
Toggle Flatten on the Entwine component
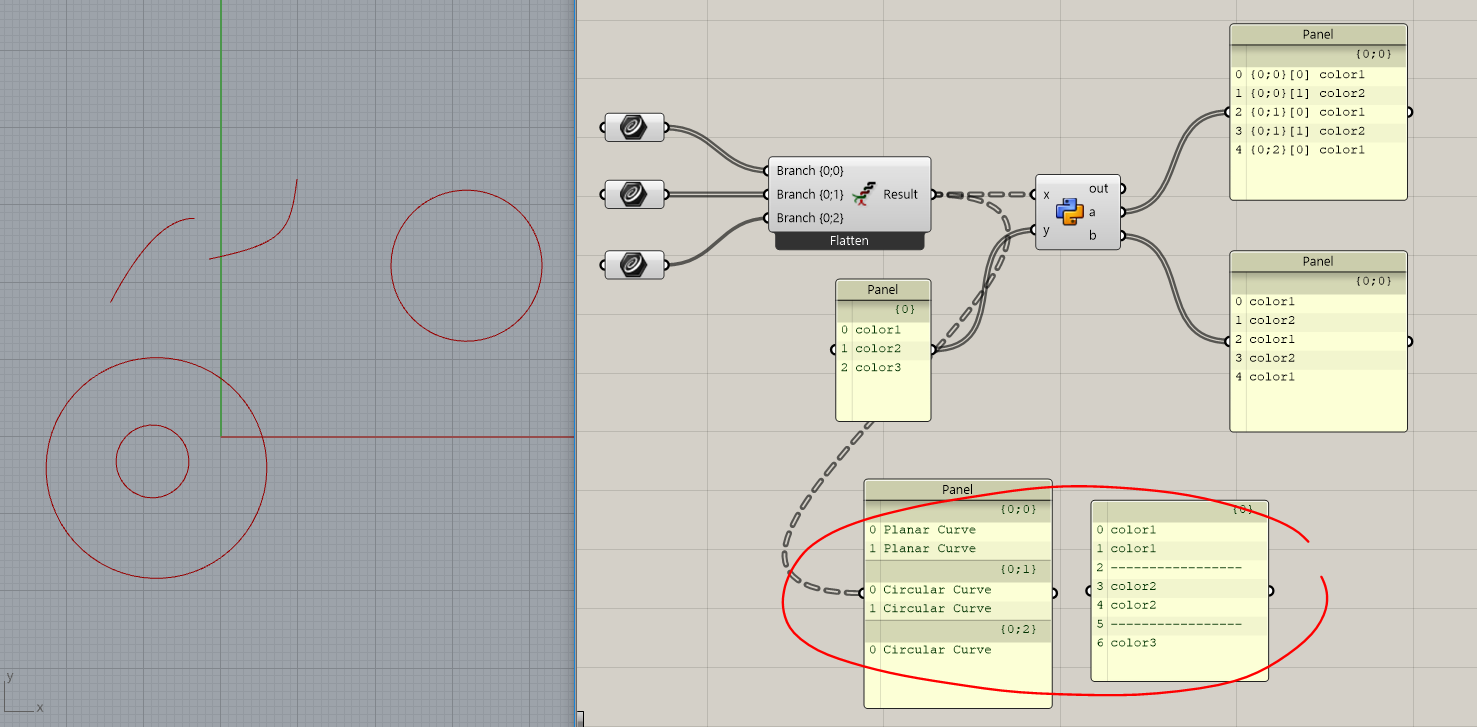849,240
